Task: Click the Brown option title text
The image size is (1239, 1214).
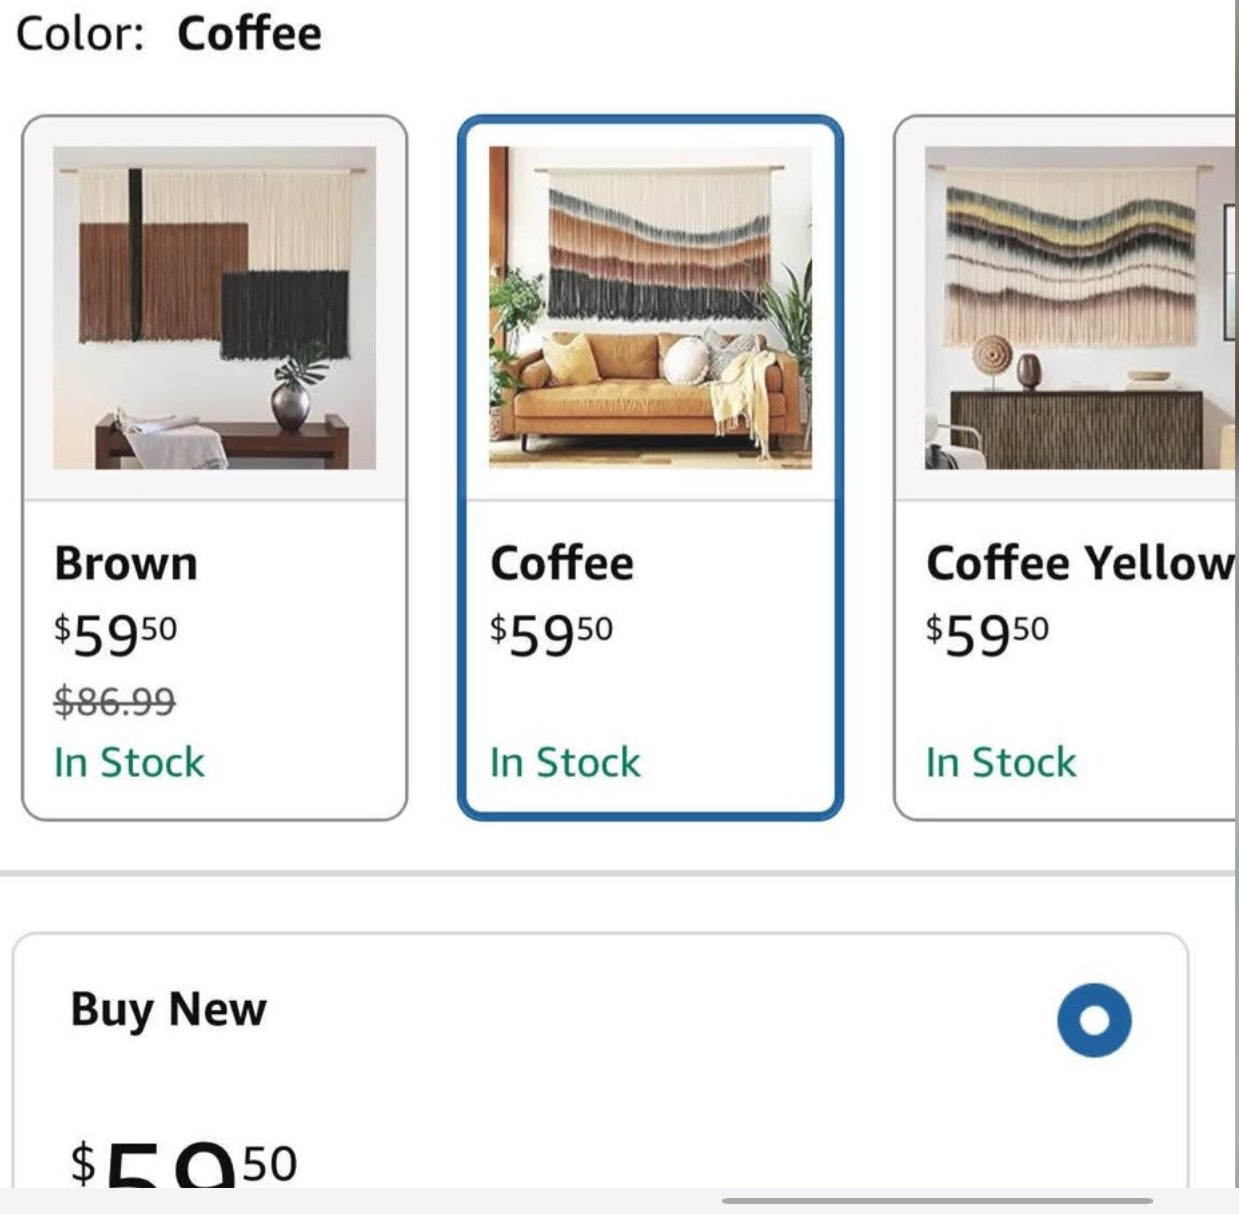Action: (x=126, y=563)
